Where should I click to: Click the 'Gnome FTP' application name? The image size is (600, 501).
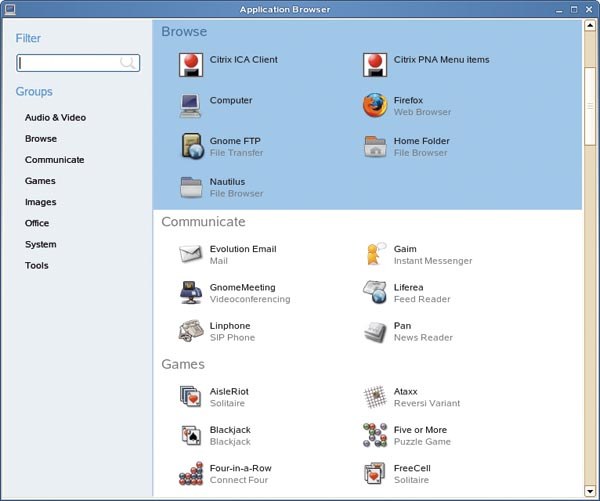click(235, 141)
